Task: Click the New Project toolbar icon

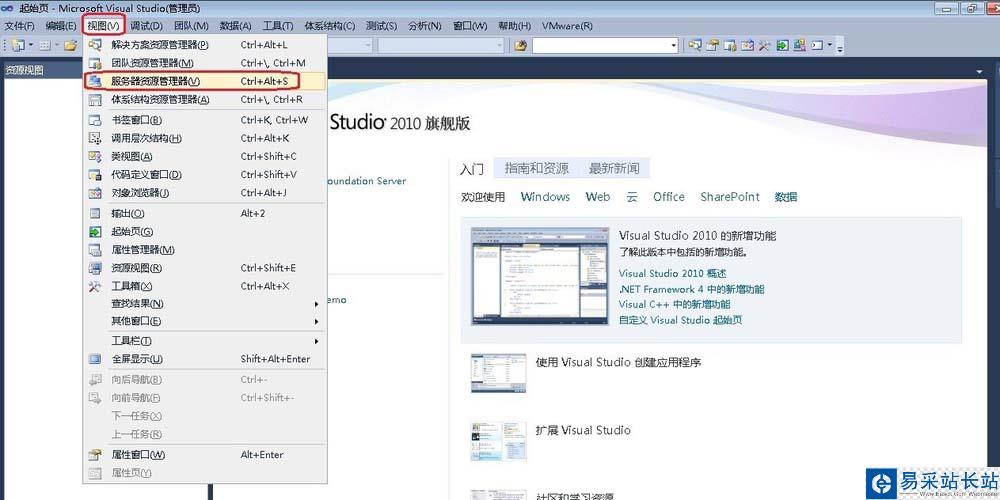Action: click(x=18, y=45)
